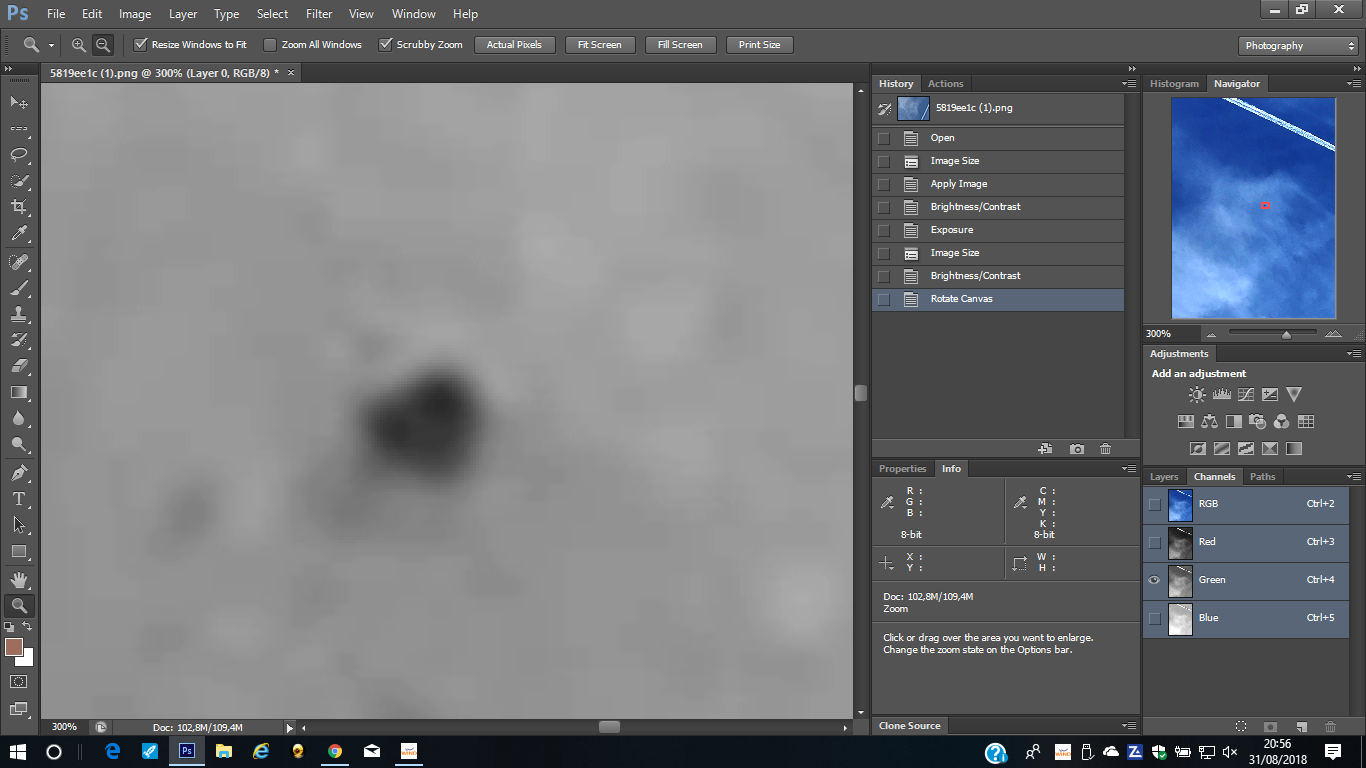Select the Horizontal Type tool
Image resolution: width=1366 pixels, height=768 pixels.
pyautogui.click(x=18, y=498)
